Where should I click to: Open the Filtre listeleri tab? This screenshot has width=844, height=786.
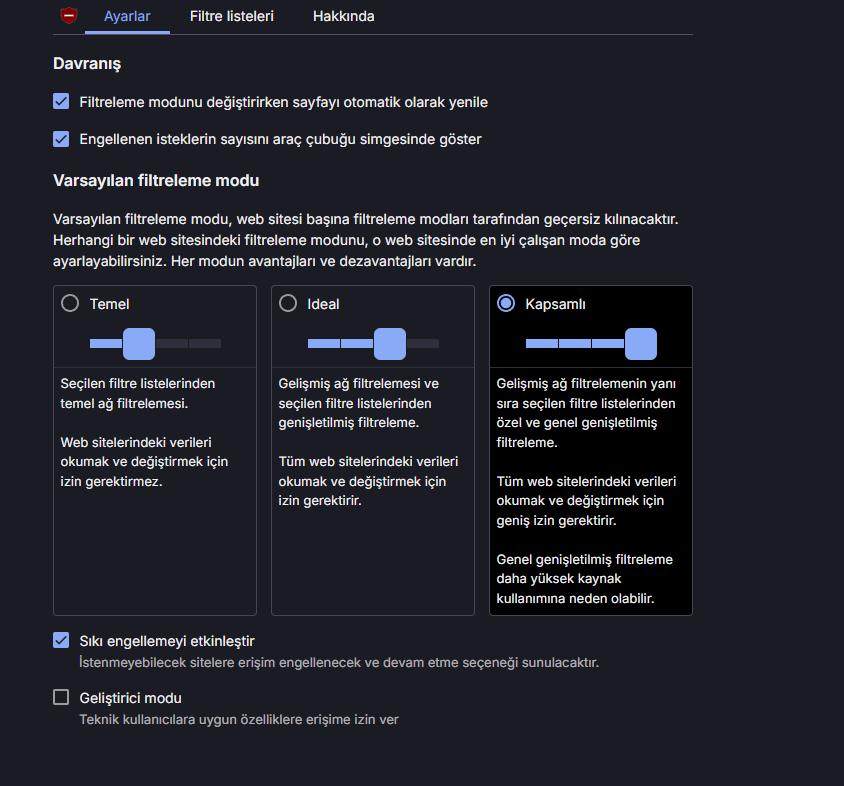point(231,17)
